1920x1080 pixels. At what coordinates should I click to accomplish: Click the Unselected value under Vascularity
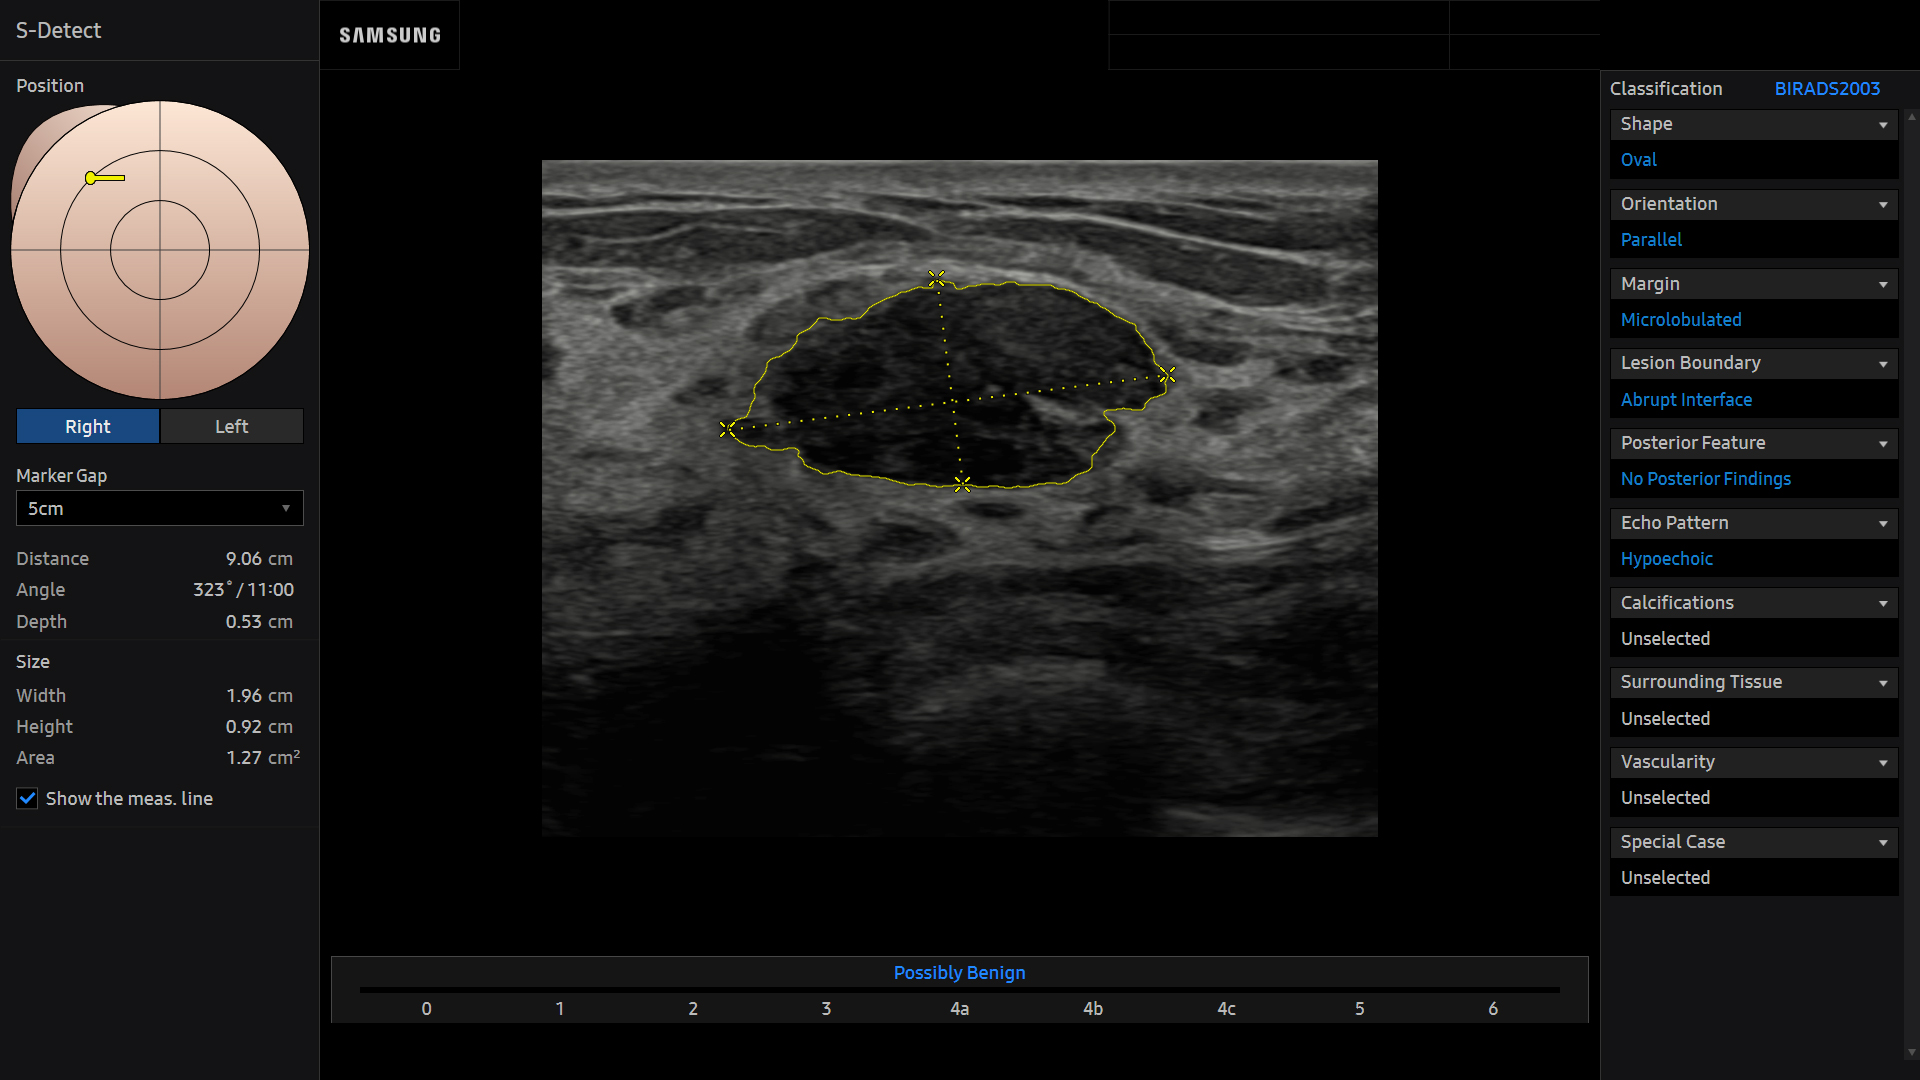[1665, 798]
